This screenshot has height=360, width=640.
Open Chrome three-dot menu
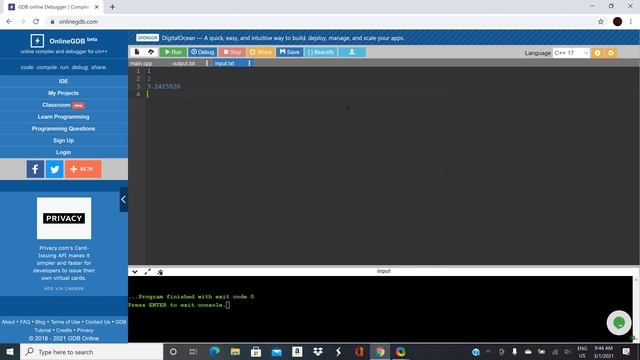(631, 22)
